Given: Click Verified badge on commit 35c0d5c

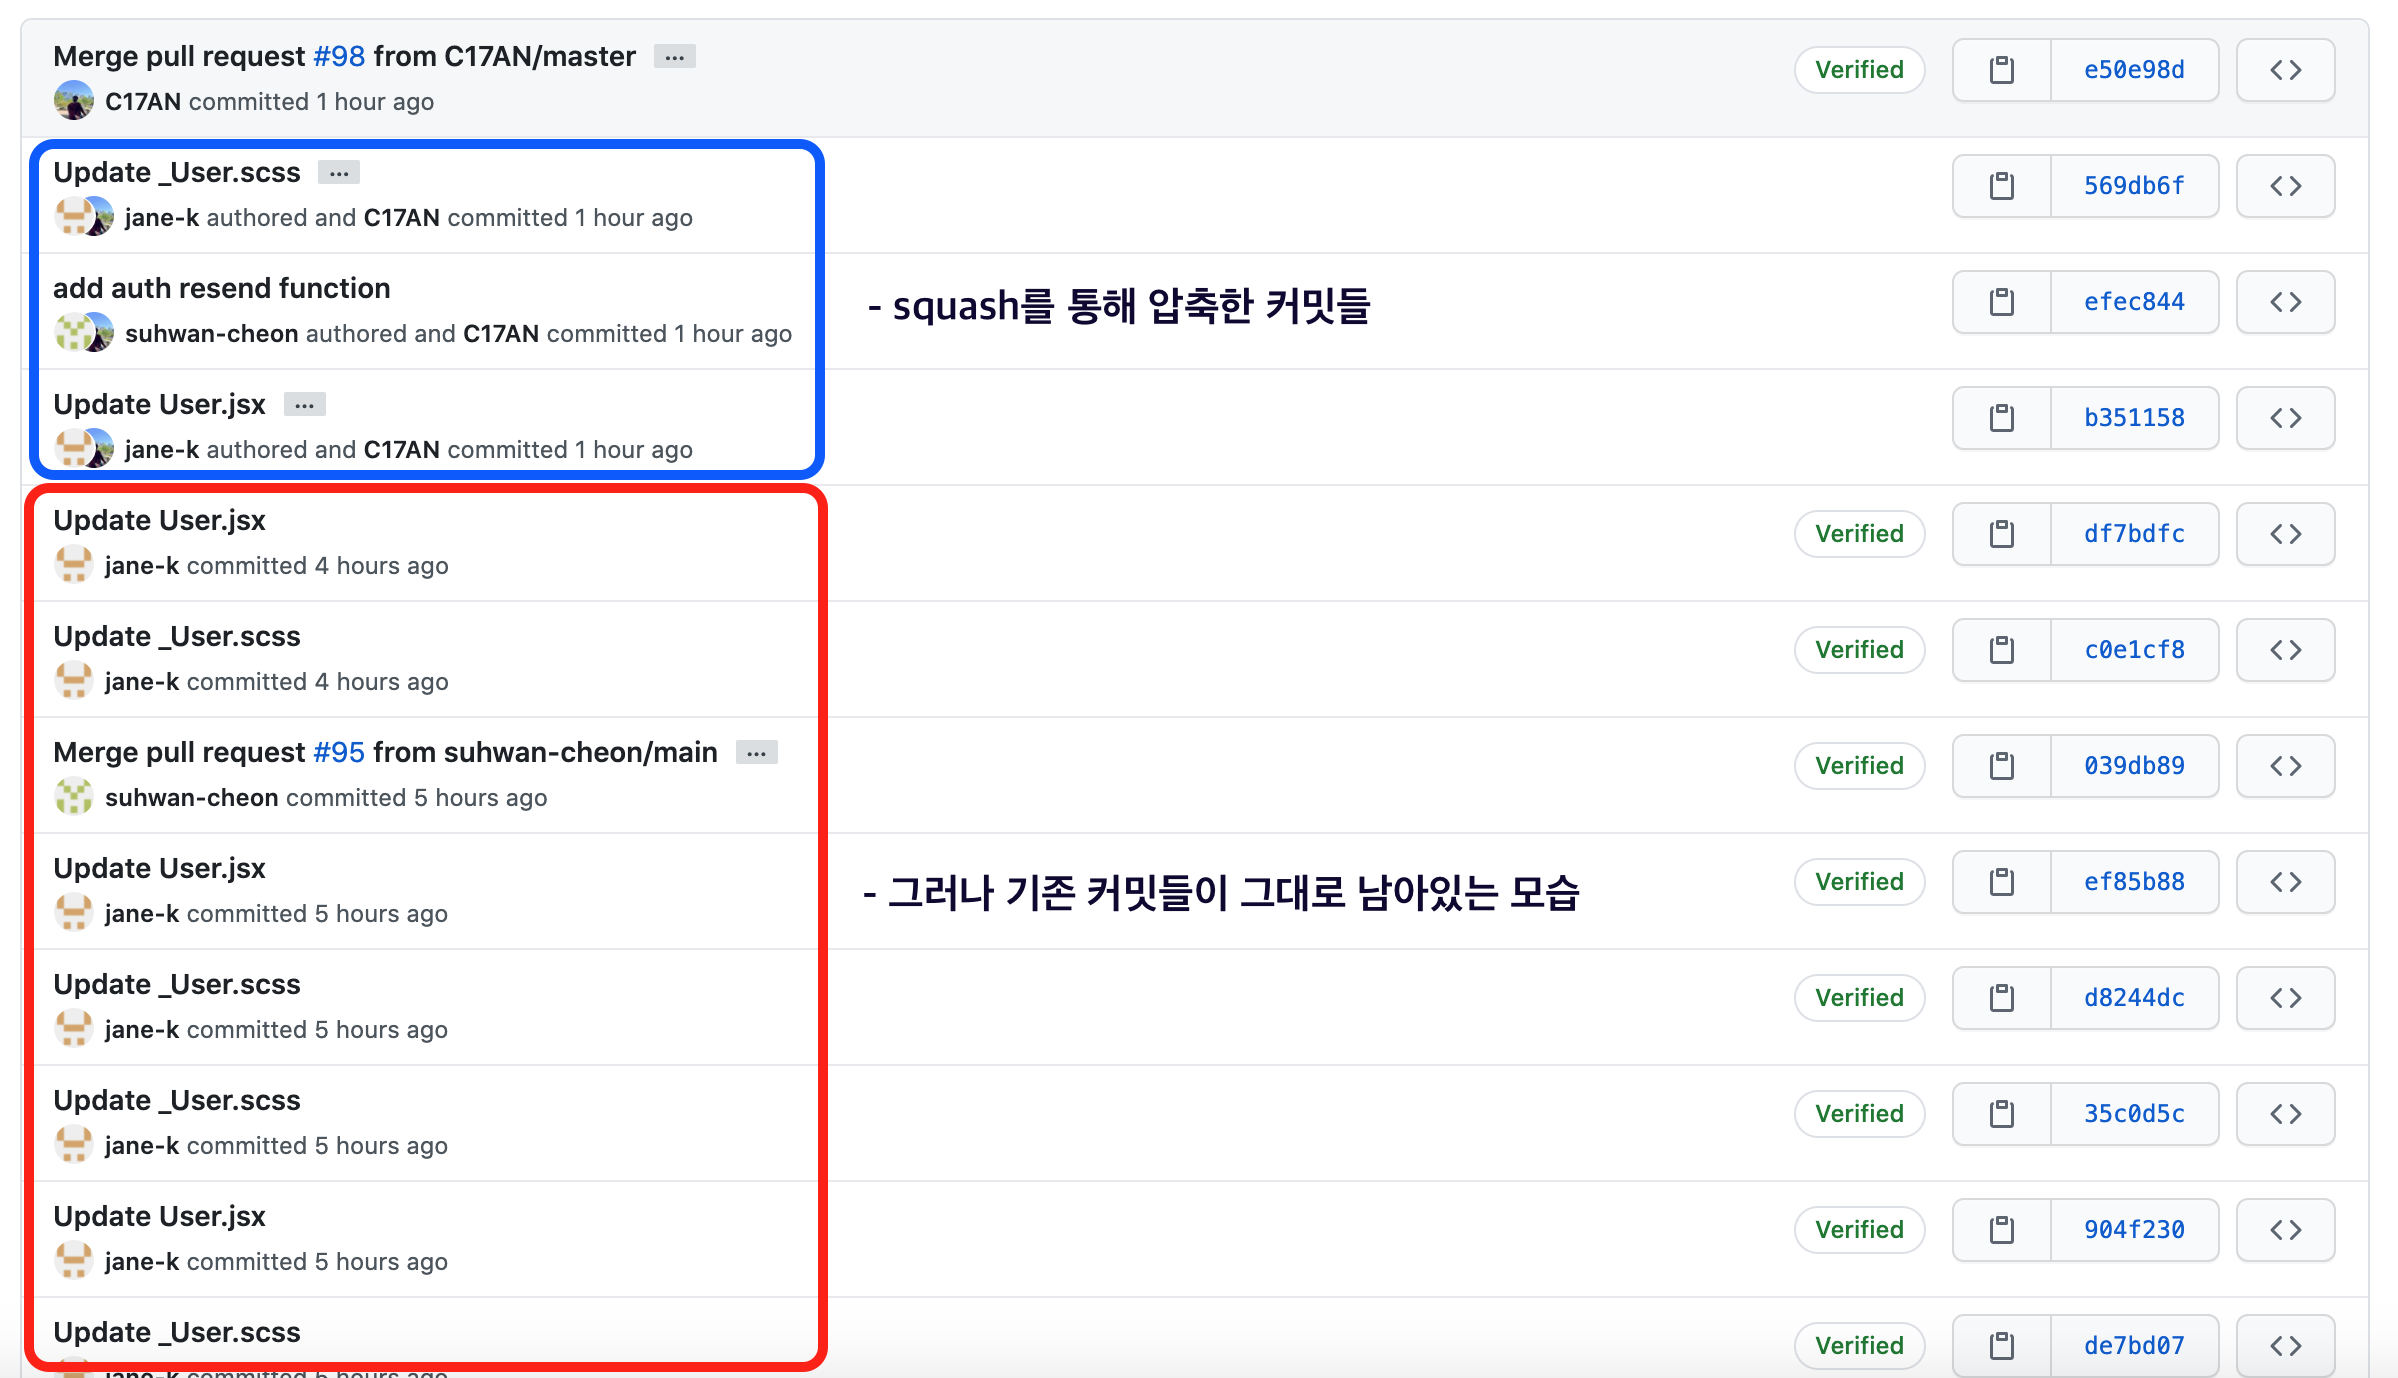Looking at the screenshot, I should point(1859,1114).
